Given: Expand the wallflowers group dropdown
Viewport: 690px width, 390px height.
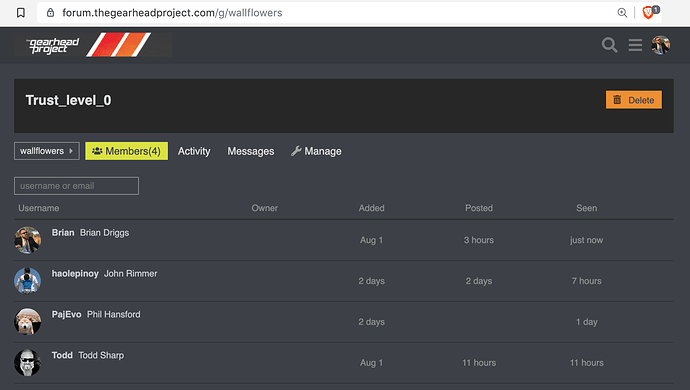Looking at the screenshot, I should click(x=47, y=151).
